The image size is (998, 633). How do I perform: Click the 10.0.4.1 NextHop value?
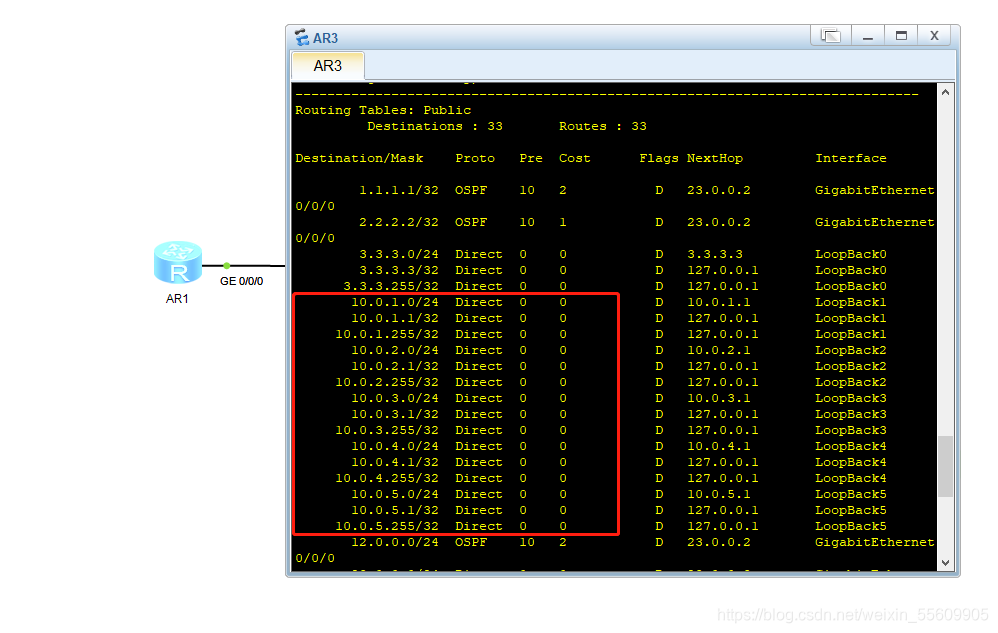[719, 446]
